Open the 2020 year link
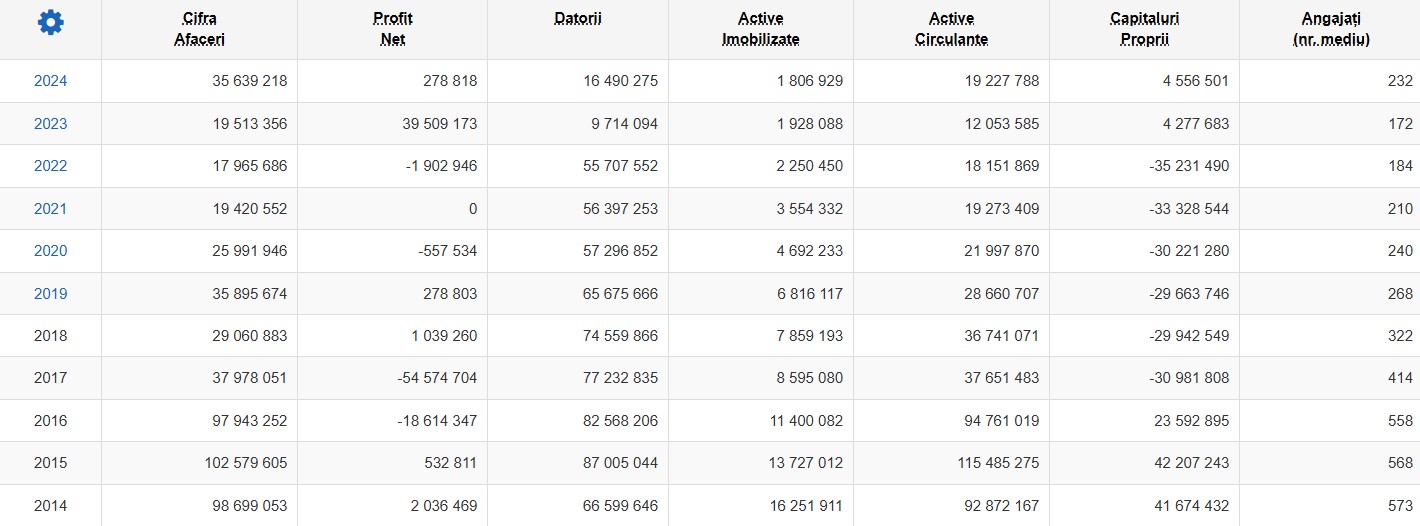1420x526 pixels. 51,251
